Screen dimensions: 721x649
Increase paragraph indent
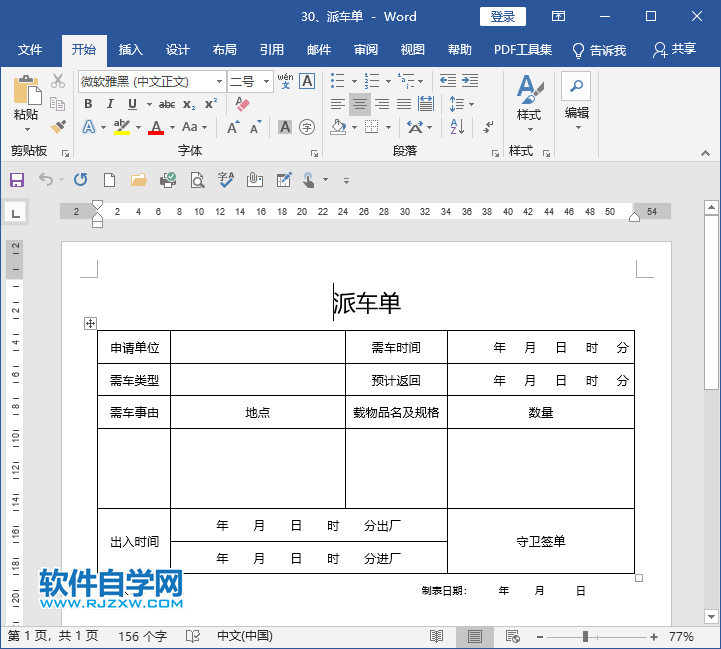click(x=470, y=81)
